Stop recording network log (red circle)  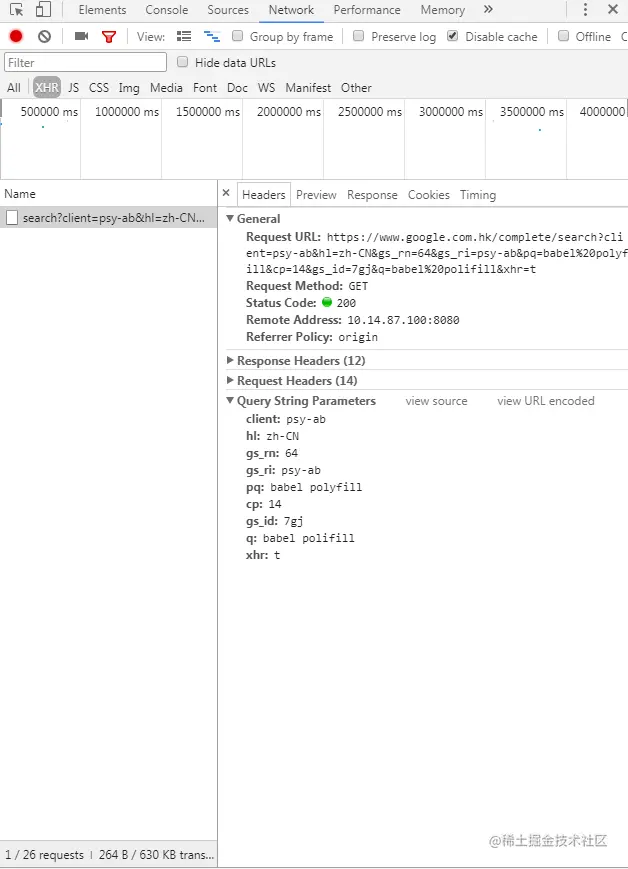16,37
